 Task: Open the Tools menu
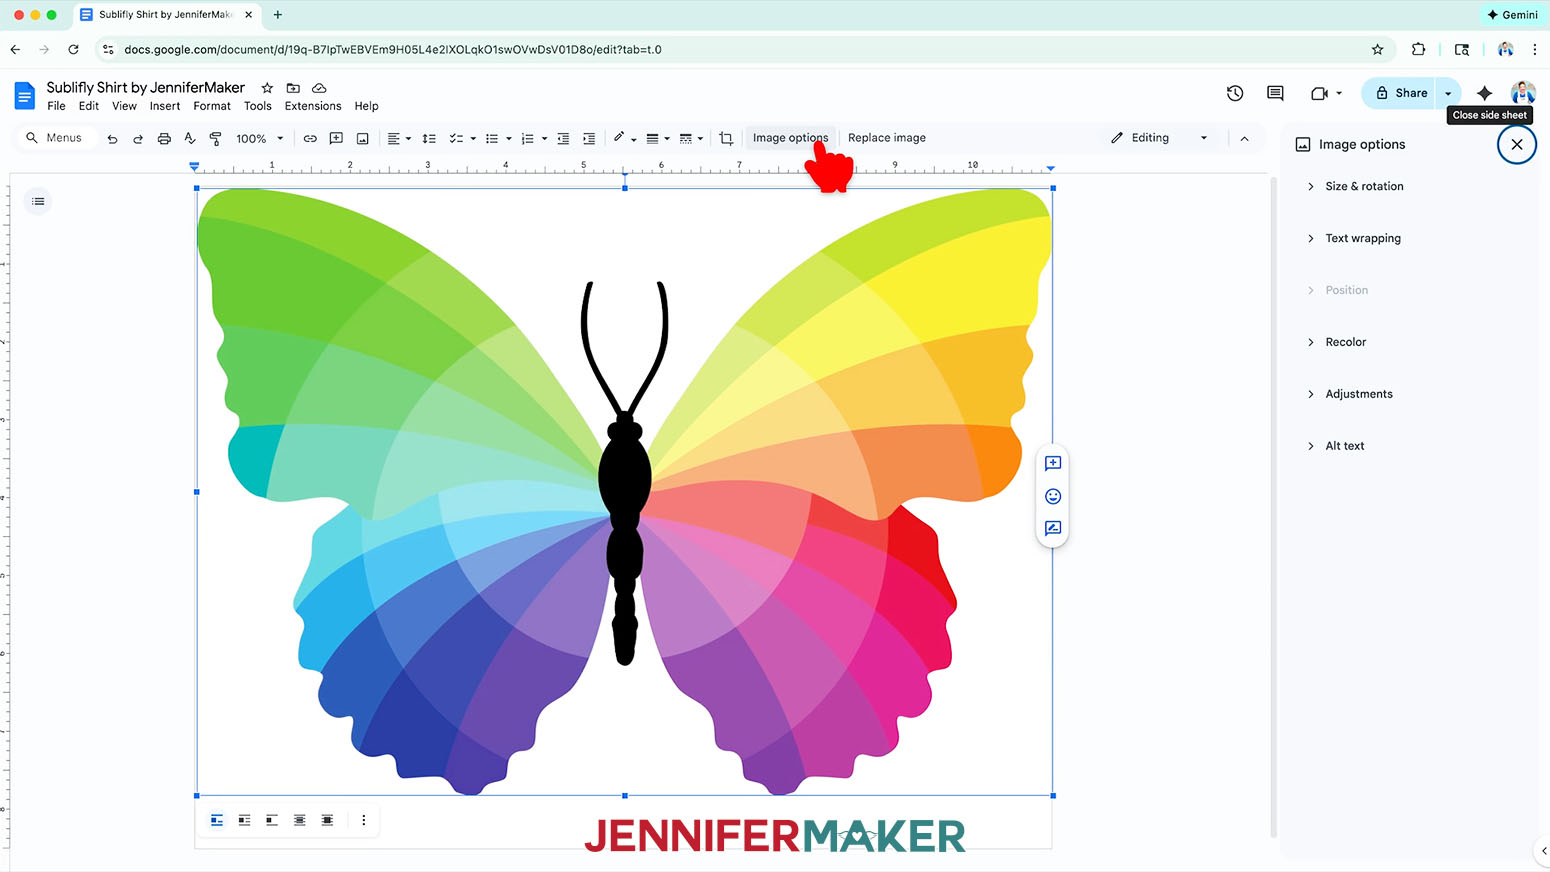point(257,106)
